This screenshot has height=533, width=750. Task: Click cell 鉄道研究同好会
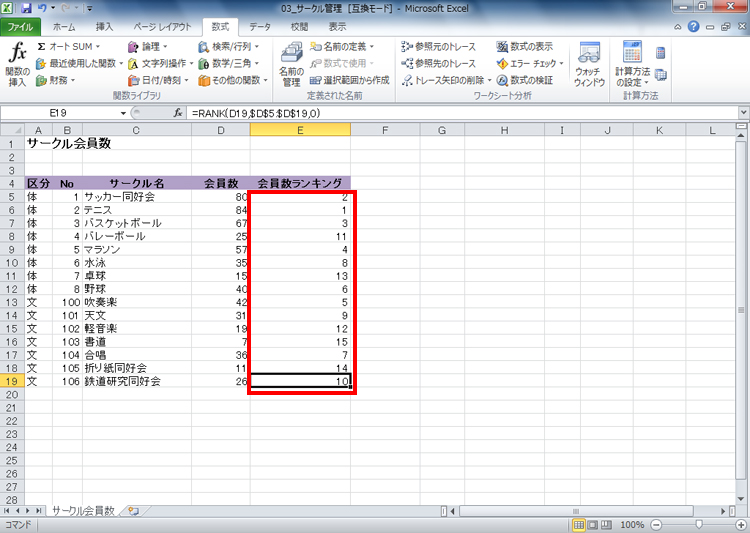[137, 381]
